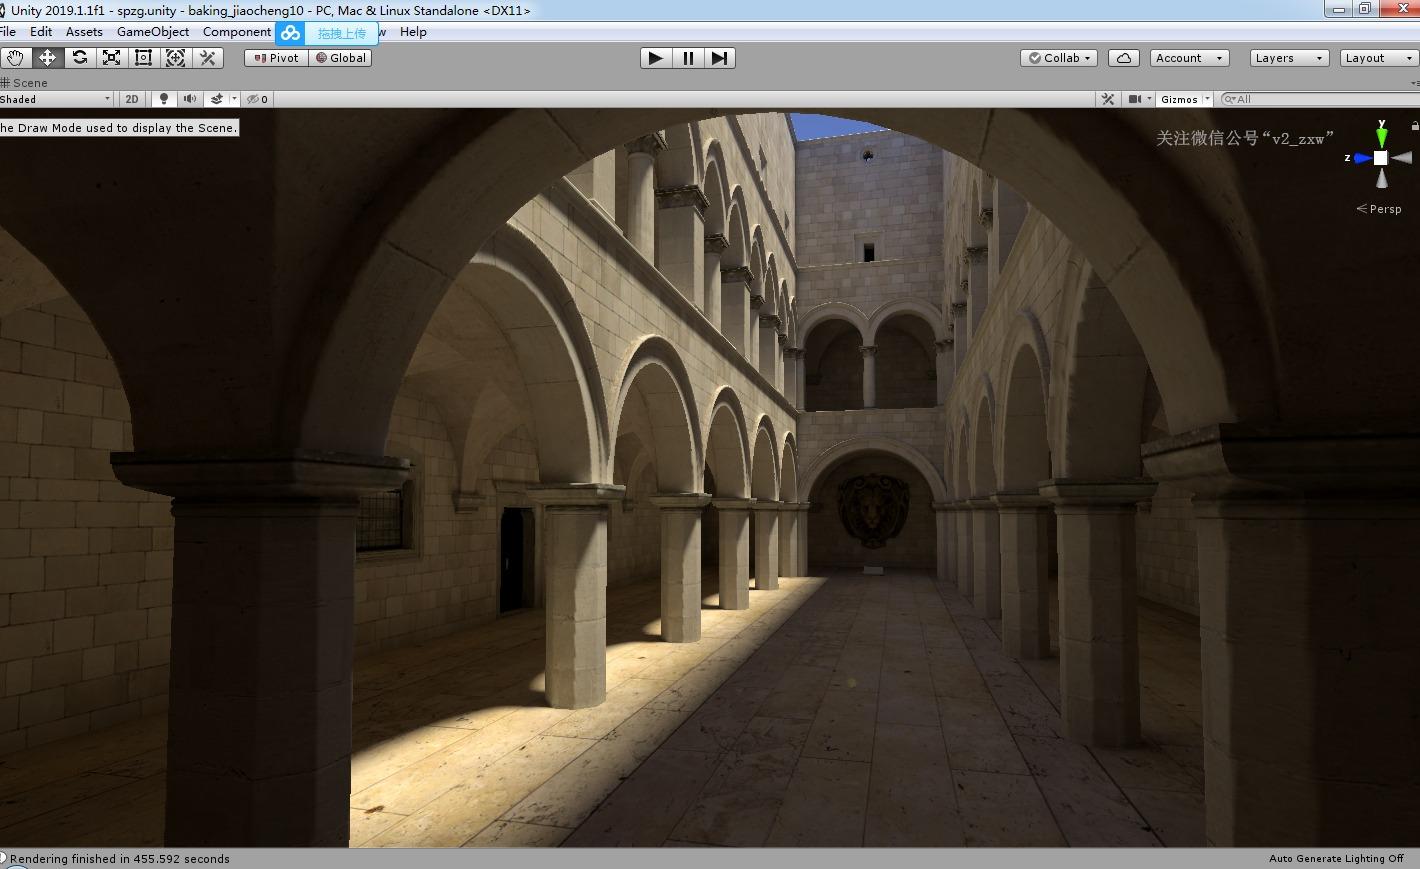1420x869 pixels.
Task: Open scene camera settings
Action: point(1136,99)
